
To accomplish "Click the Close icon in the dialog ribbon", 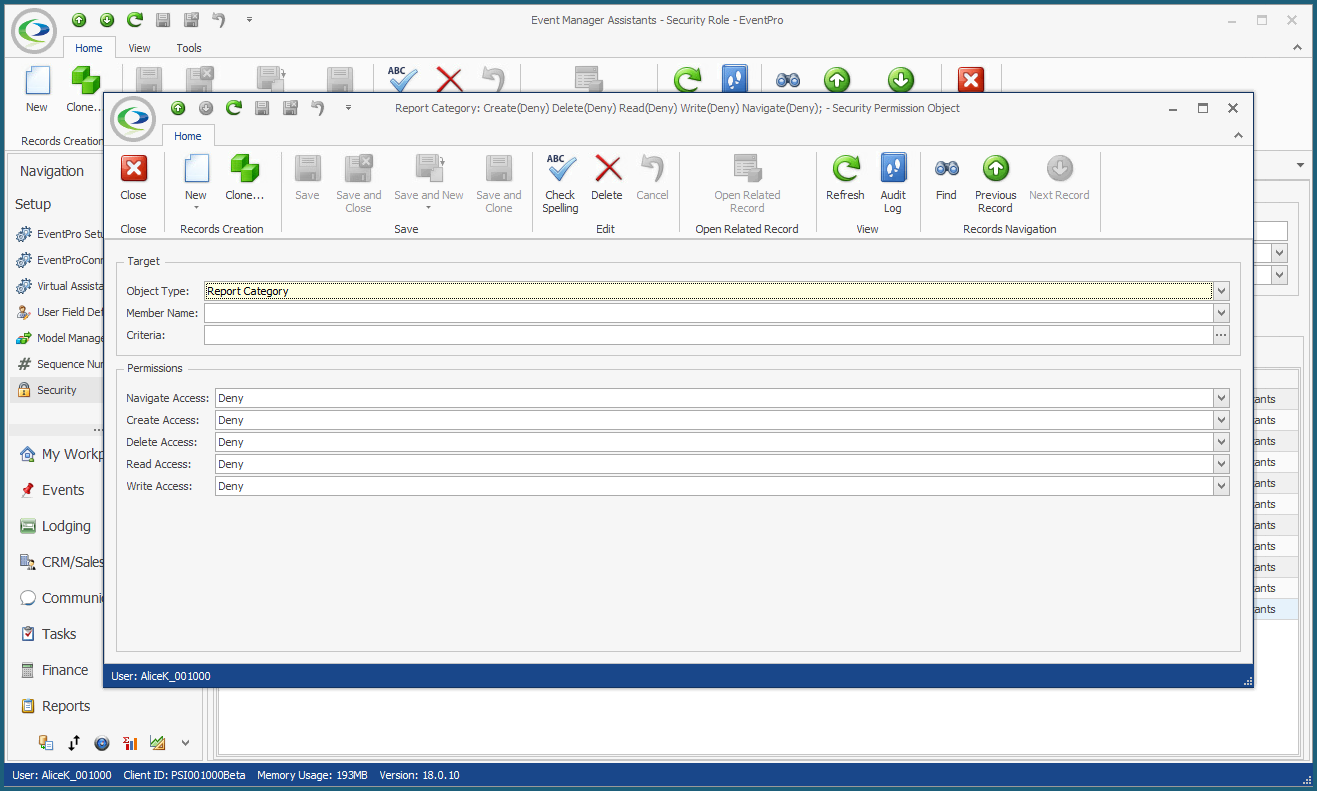I will pyautogui.click(x=134, y=168).
